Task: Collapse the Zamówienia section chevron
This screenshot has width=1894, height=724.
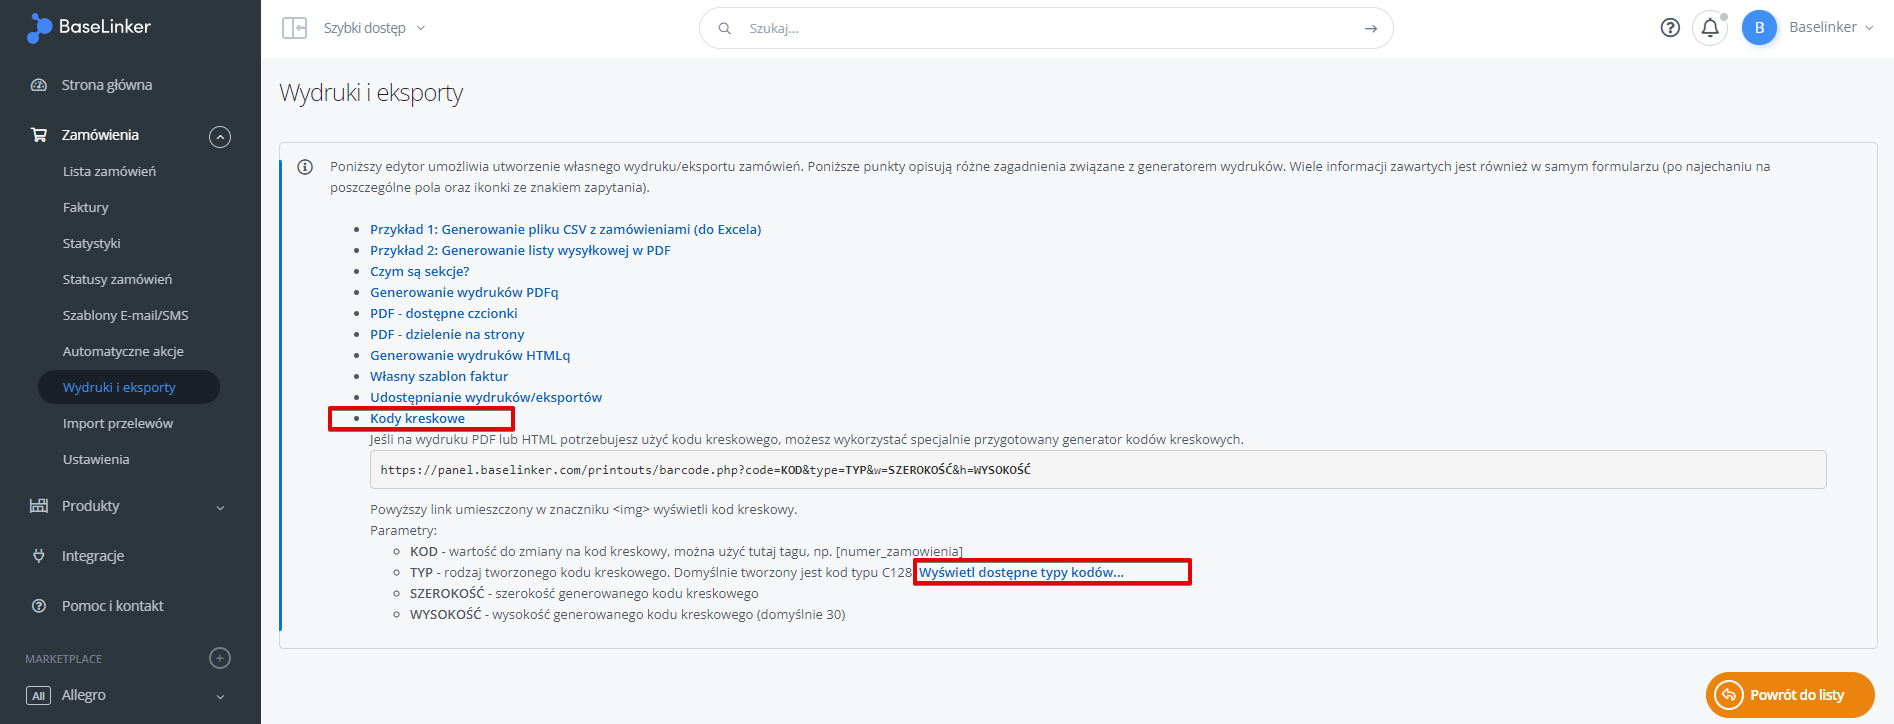Action: tap(220, 137)
